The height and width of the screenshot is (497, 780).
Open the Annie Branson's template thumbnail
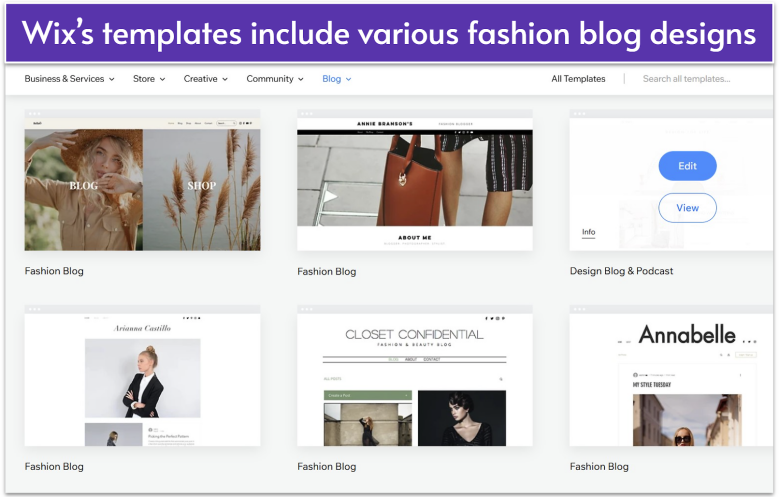point(415,180)
